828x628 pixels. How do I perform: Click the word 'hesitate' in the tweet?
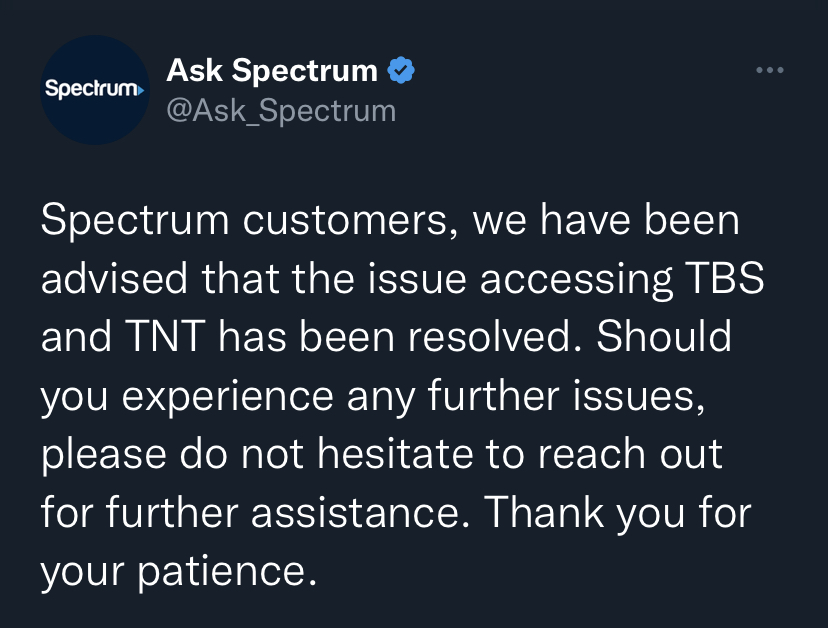pyautogui.click(x=396, y=454)
